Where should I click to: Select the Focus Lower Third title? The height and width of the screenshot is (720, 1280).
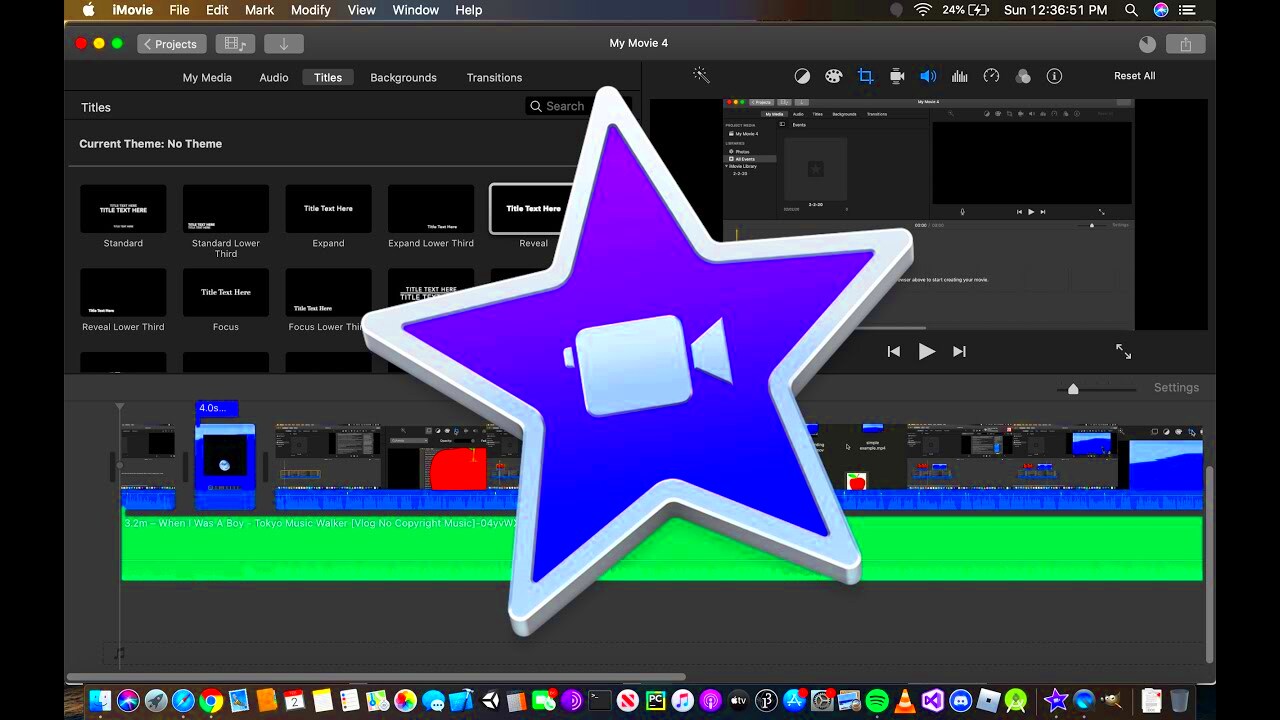[328, 293]
